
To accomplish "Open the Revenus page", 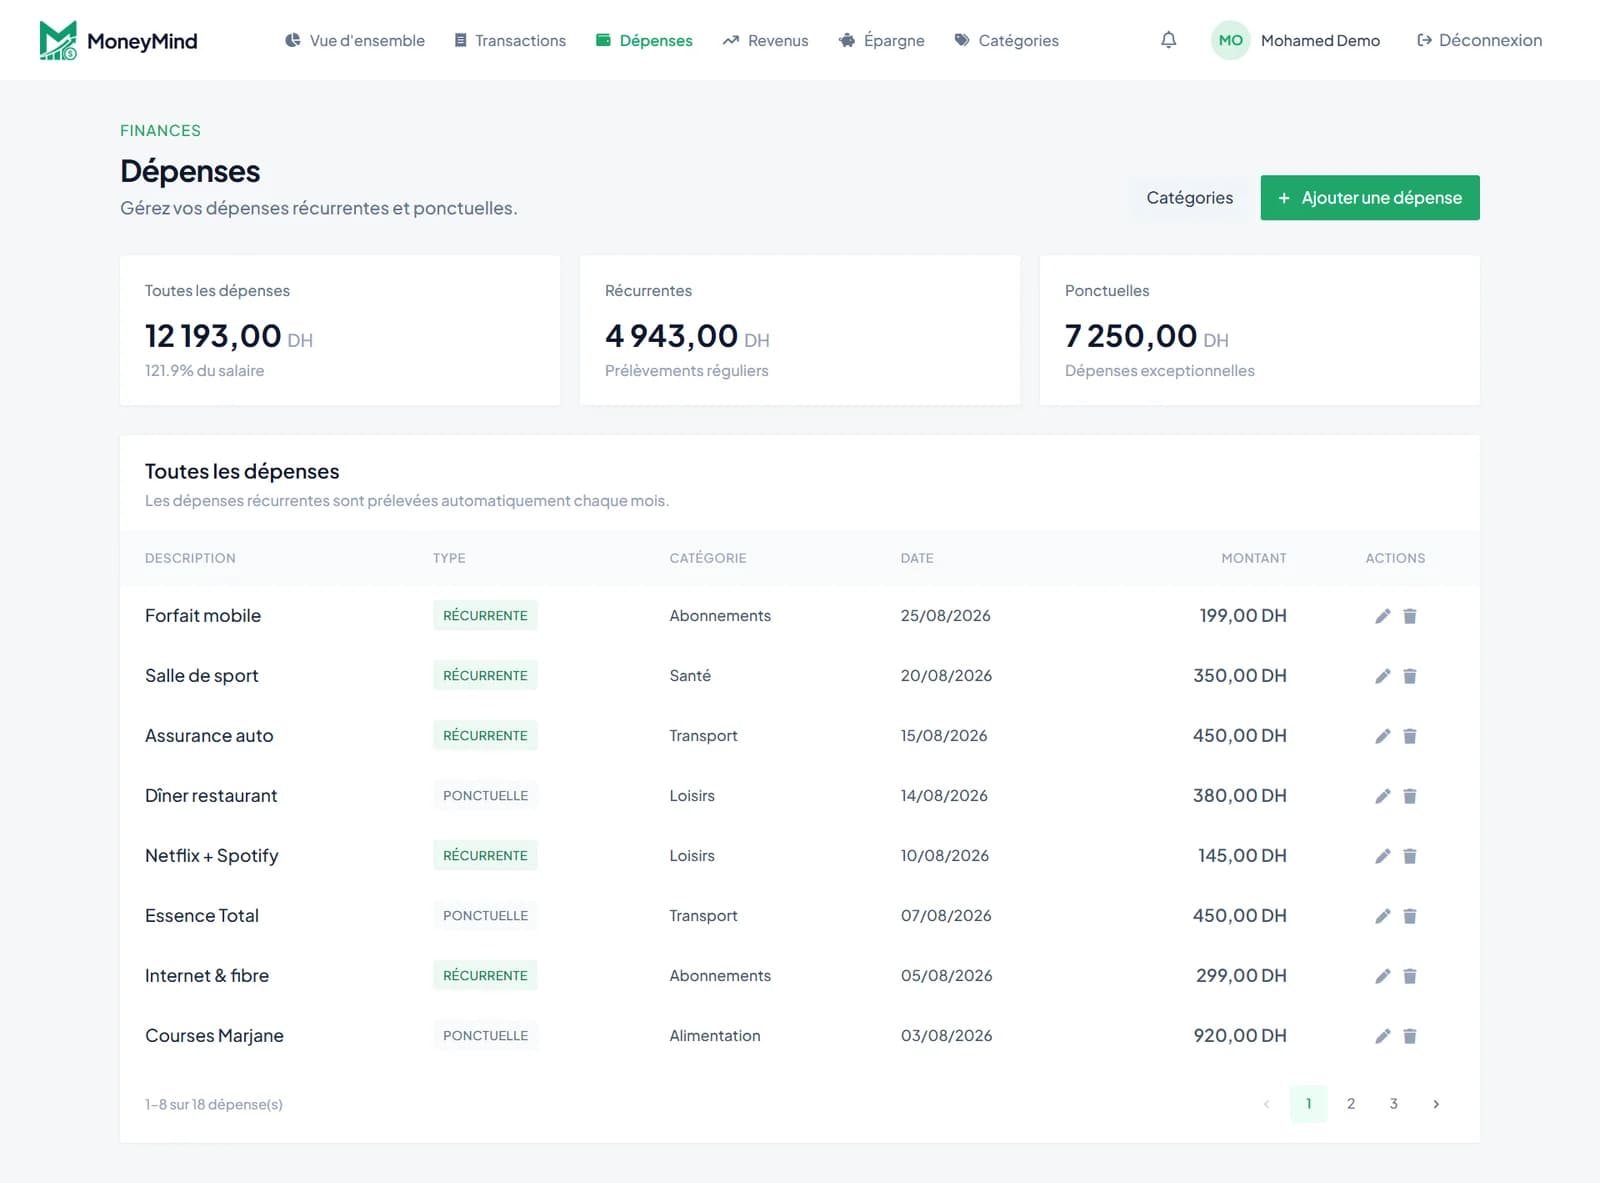I will 765,40.
